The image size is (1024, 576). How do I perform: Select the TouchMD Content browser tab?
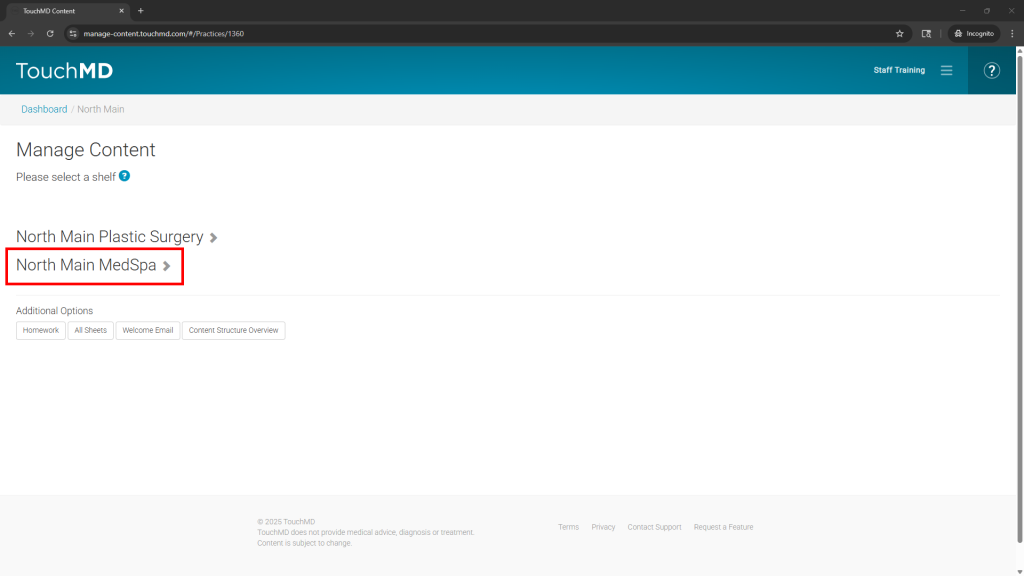pyautogui.click(x=67, y=10)
